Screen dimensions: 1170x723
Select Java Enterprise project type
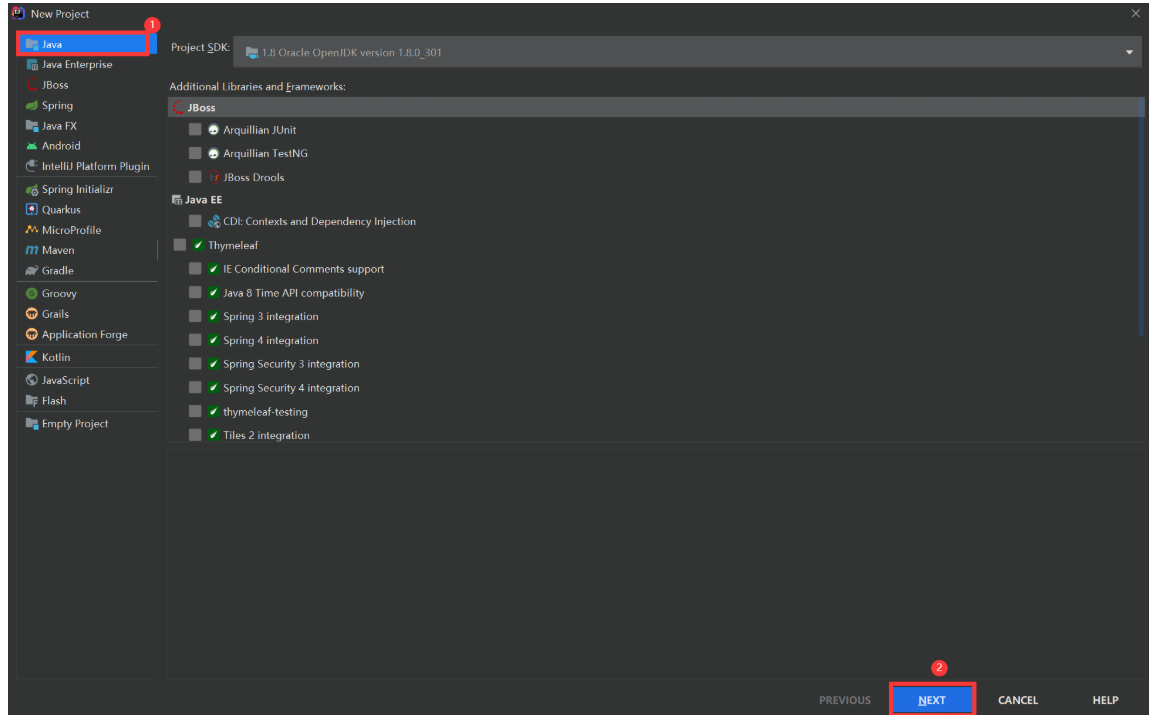click(87, 65)
